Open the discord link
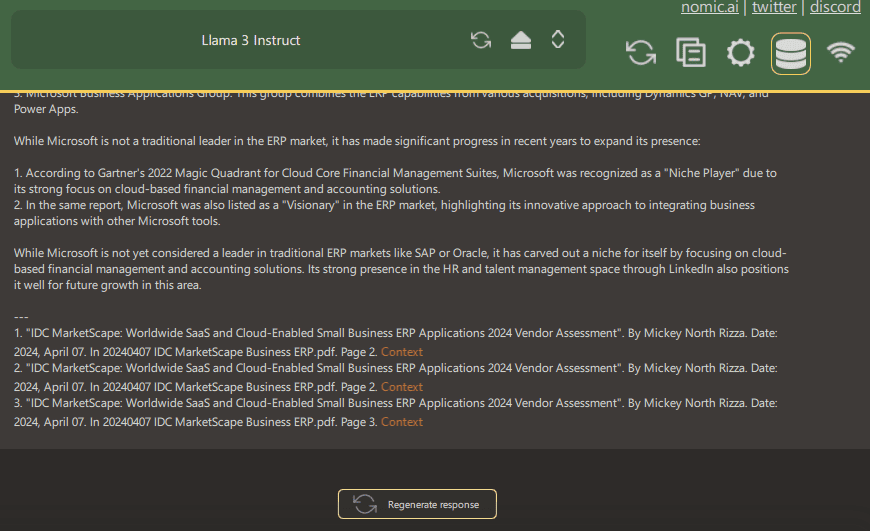Image resolution: width=870 pixels, height=531 pixels. [x=835, y=8]
